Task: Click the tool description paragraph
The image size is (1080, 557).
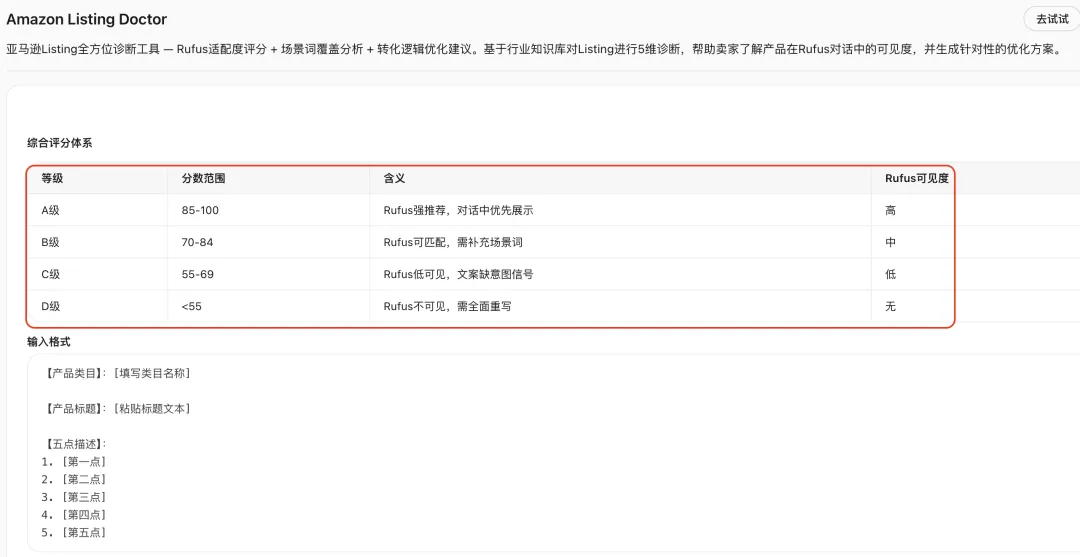Action: [534, 50]
